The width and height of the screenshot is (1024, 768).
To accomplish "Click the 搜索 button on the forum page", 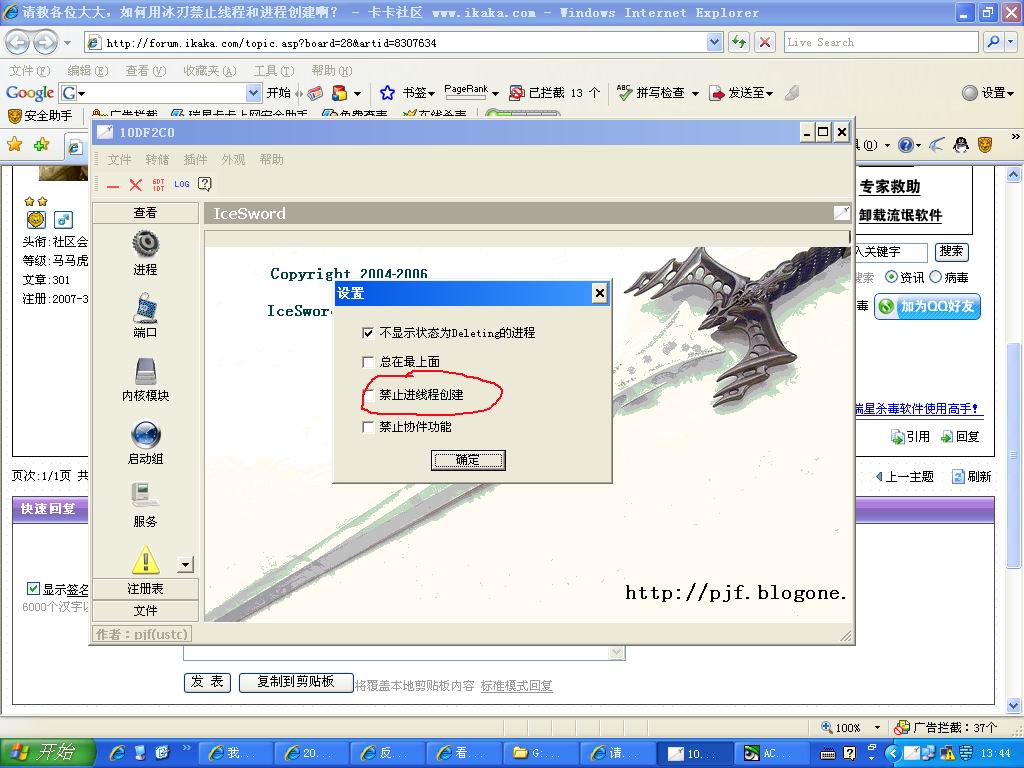I will 952,251.
